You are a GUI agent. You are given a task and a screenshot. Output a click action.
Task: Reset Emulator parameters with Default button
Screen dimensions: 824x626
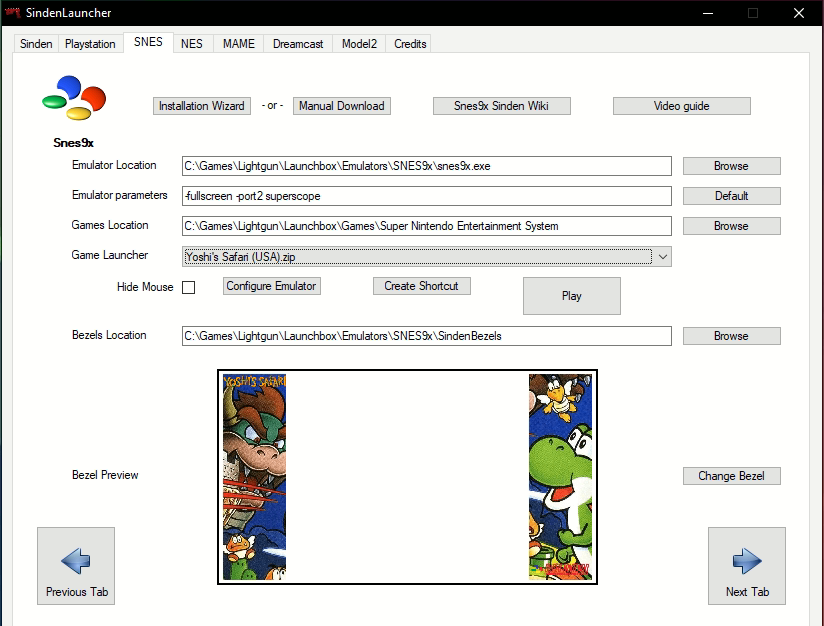point(732,196)
